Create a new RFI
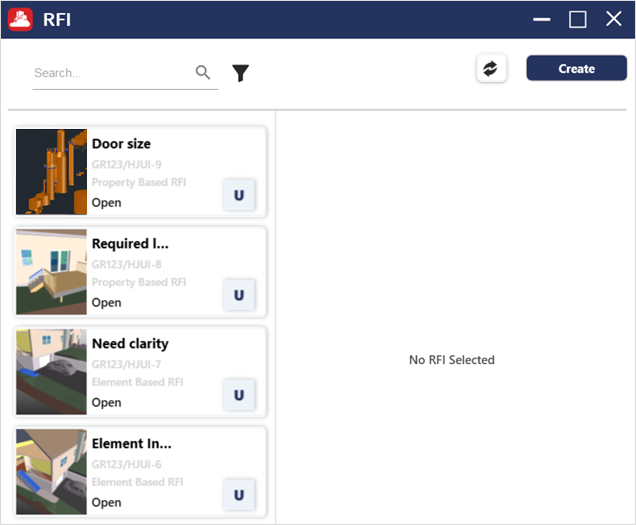This screenshot has width=636, height=525. (576, 68)
